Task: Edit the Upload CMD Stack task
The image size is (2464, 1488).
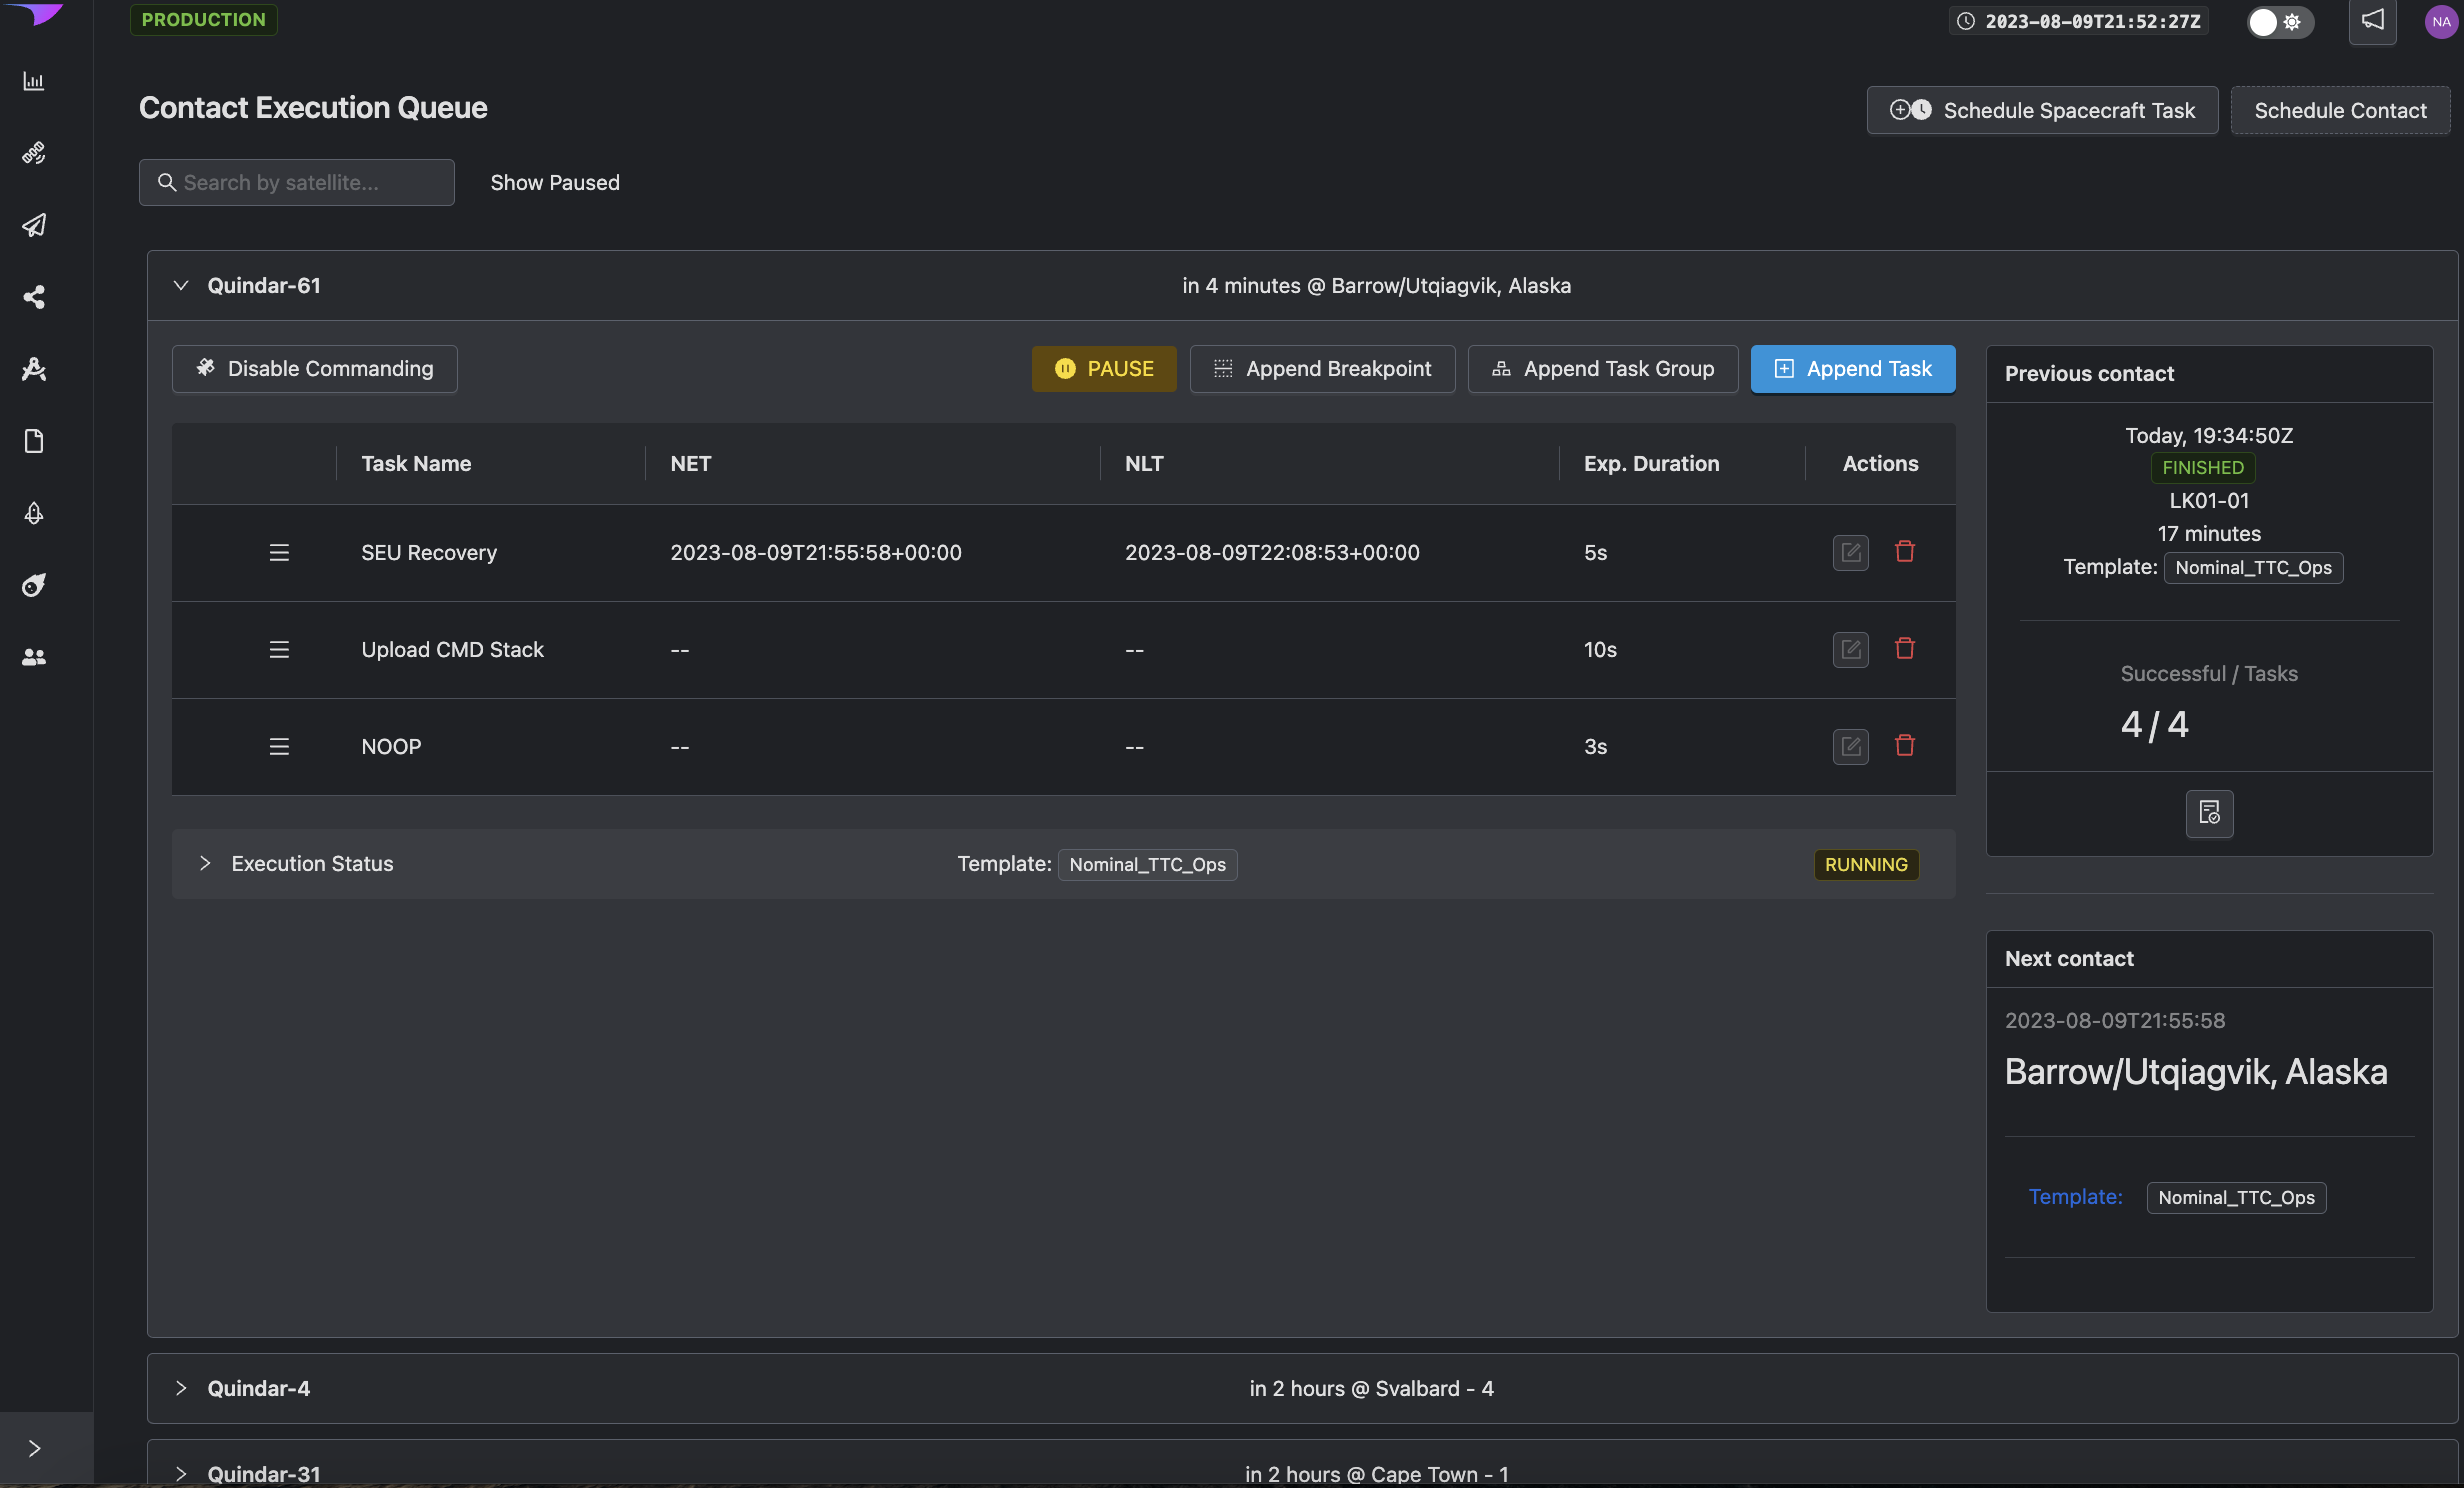Action: (1850, 650)
